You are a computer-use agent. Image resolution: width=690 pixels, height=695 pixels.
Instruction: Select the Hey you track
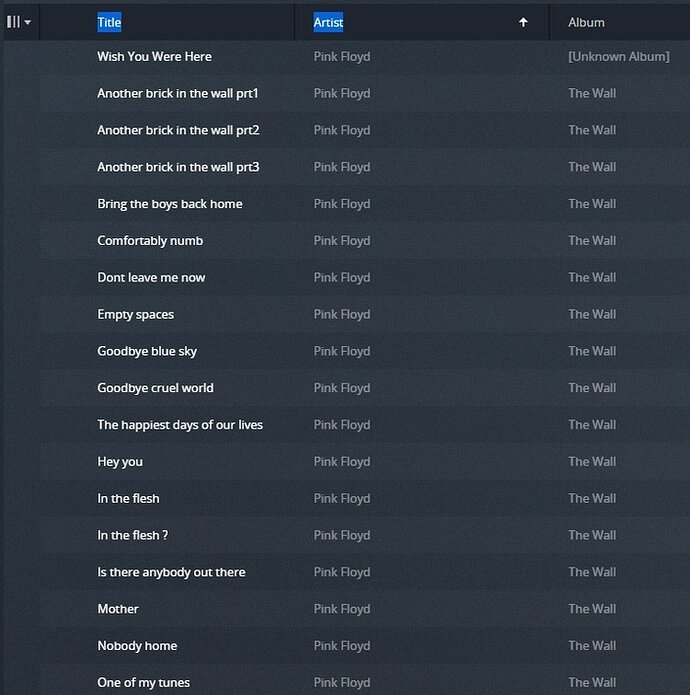(120, 462)
